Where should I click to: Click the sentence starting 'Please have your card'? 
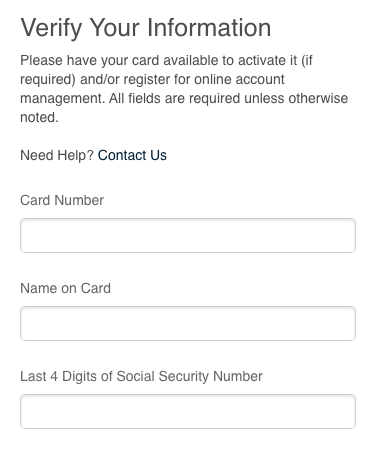pos(153,79)
